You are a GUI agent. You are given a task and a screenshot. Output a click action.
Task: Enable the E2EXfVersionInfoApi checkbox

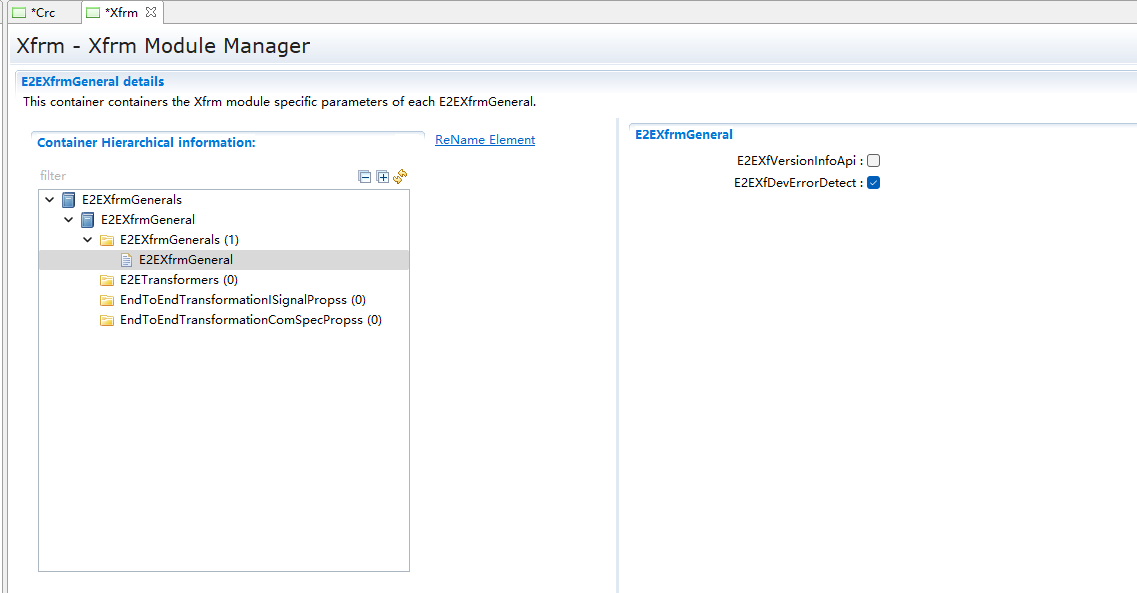[873, 161]
